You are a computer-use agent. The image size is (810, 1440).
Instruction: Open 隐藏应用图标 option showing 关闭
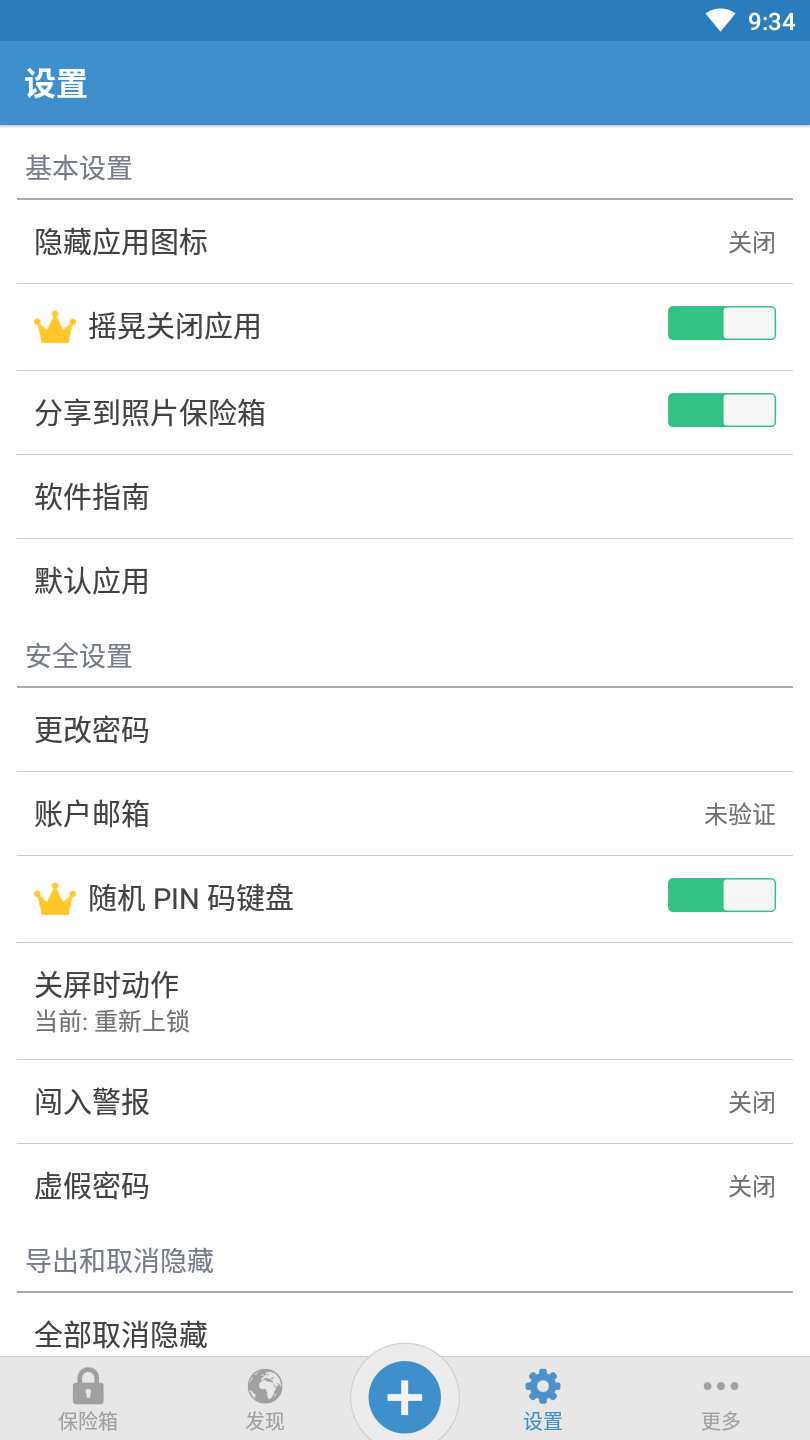pyautogui.click(x=405, y=242)
